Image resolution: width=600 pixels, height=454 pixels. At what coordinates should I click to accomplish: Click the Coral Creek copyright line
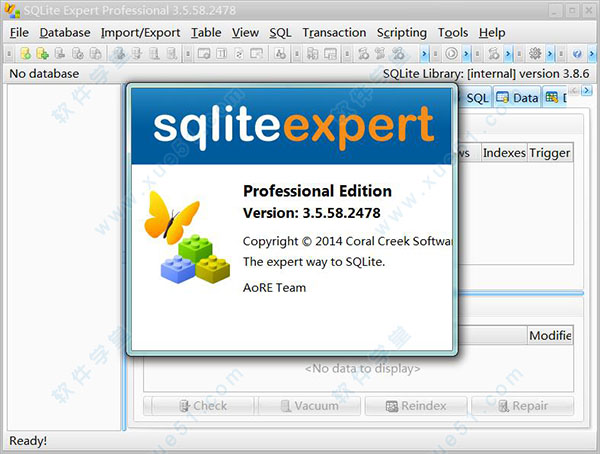(x=347, y=241)
